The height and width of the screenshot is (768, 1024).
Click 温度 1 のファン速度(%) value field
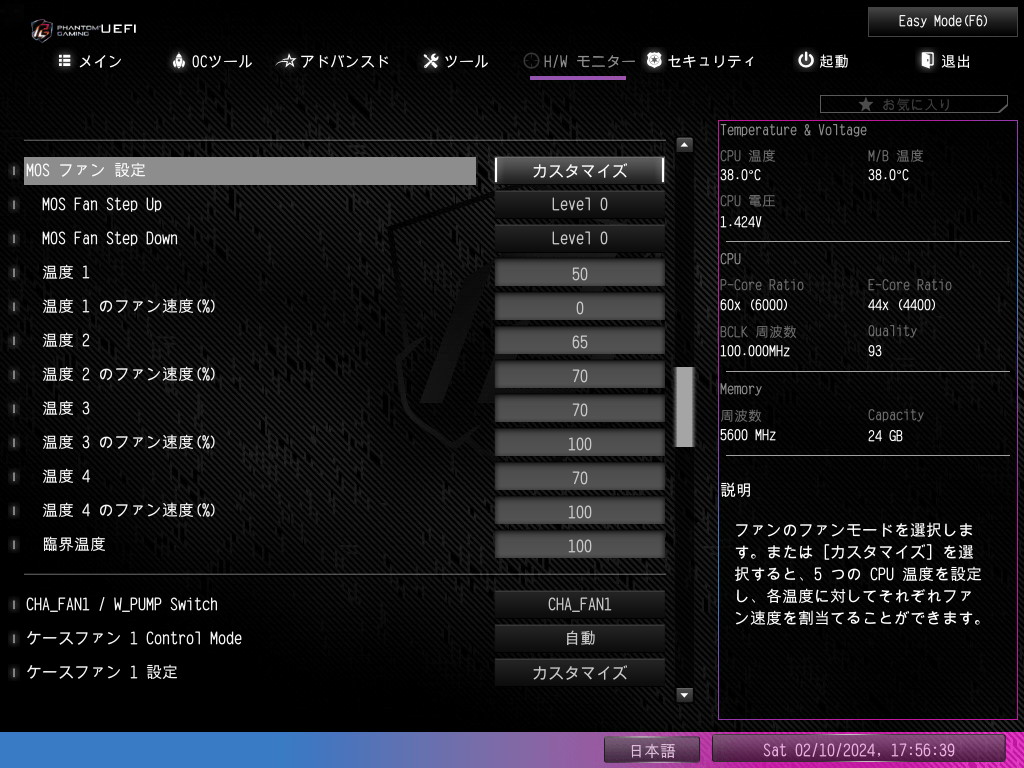579,307
